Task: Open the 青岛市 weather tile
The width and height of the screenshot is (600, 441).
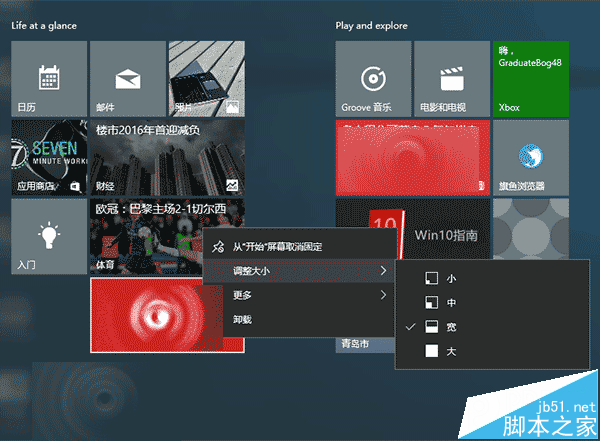Action: (365, 345)
